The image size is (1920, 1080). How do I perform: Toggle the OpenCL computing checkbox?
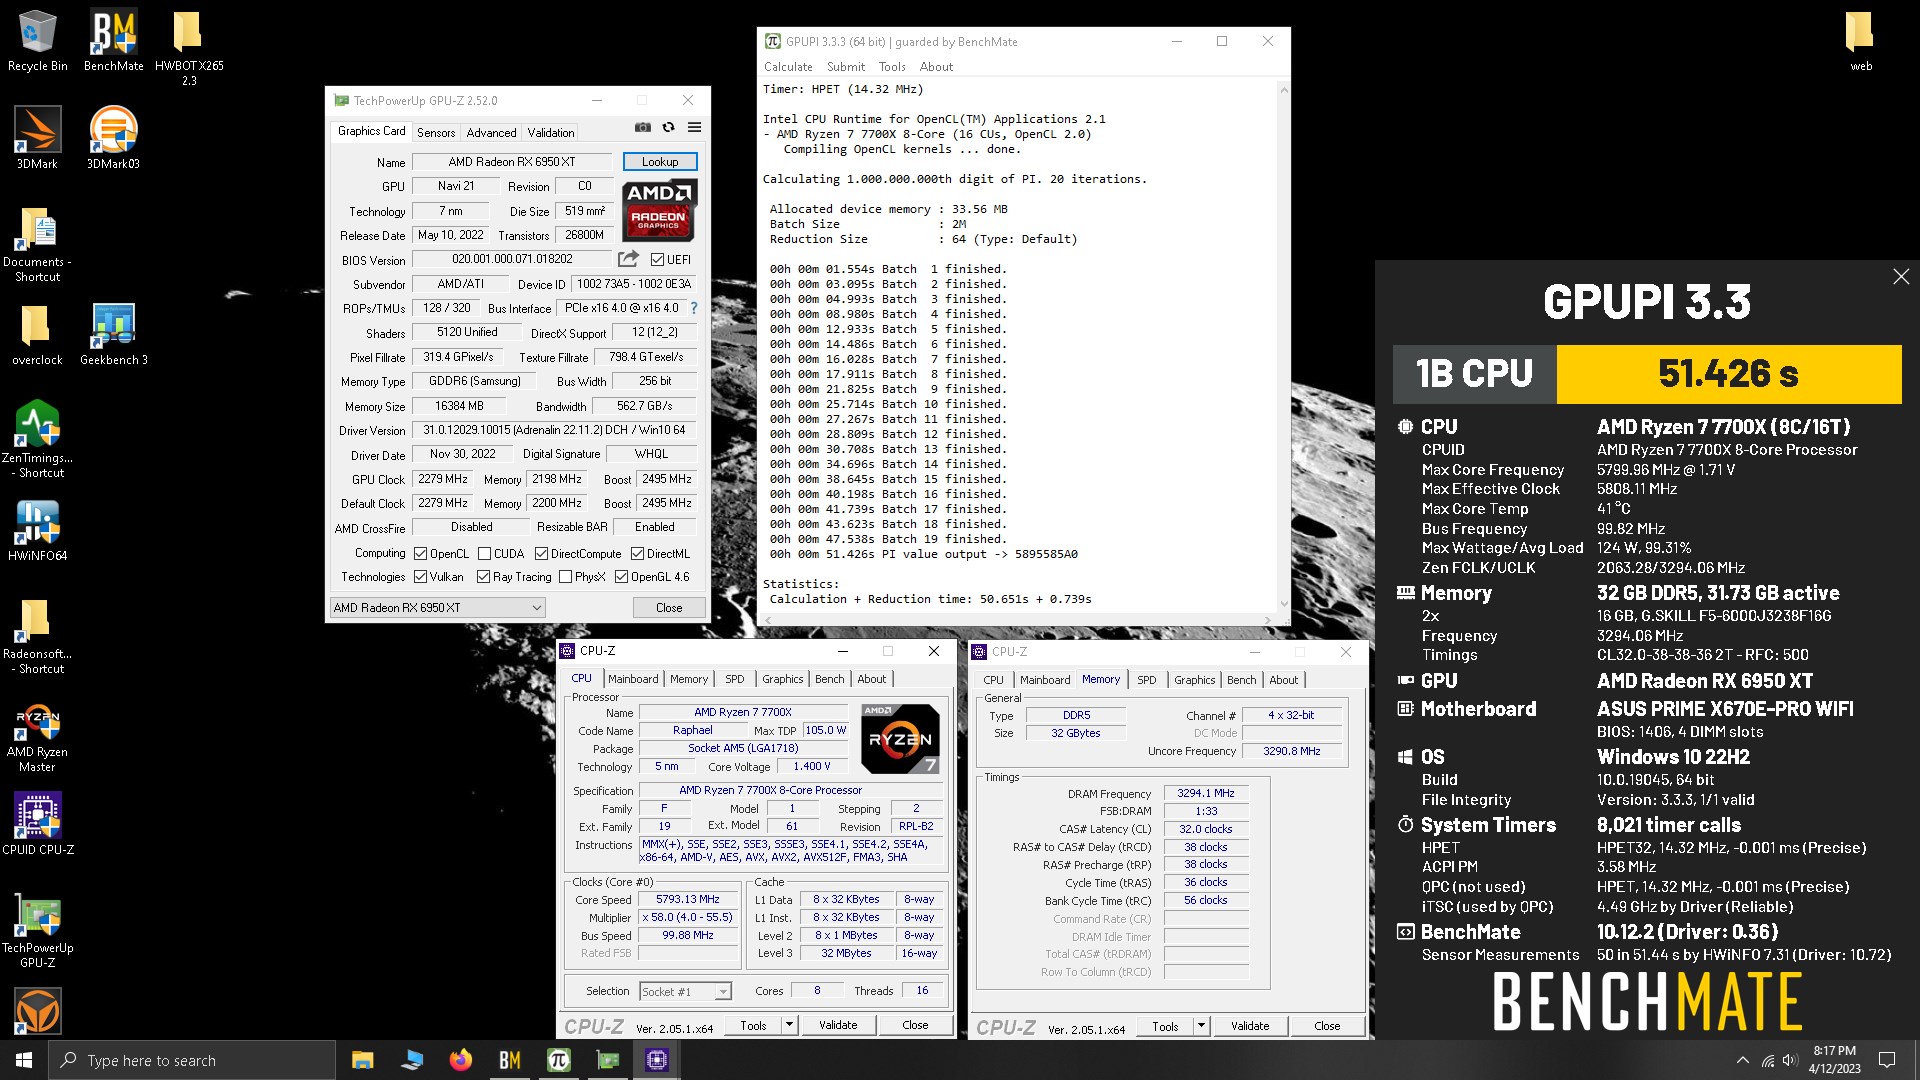tap(421, 554)
